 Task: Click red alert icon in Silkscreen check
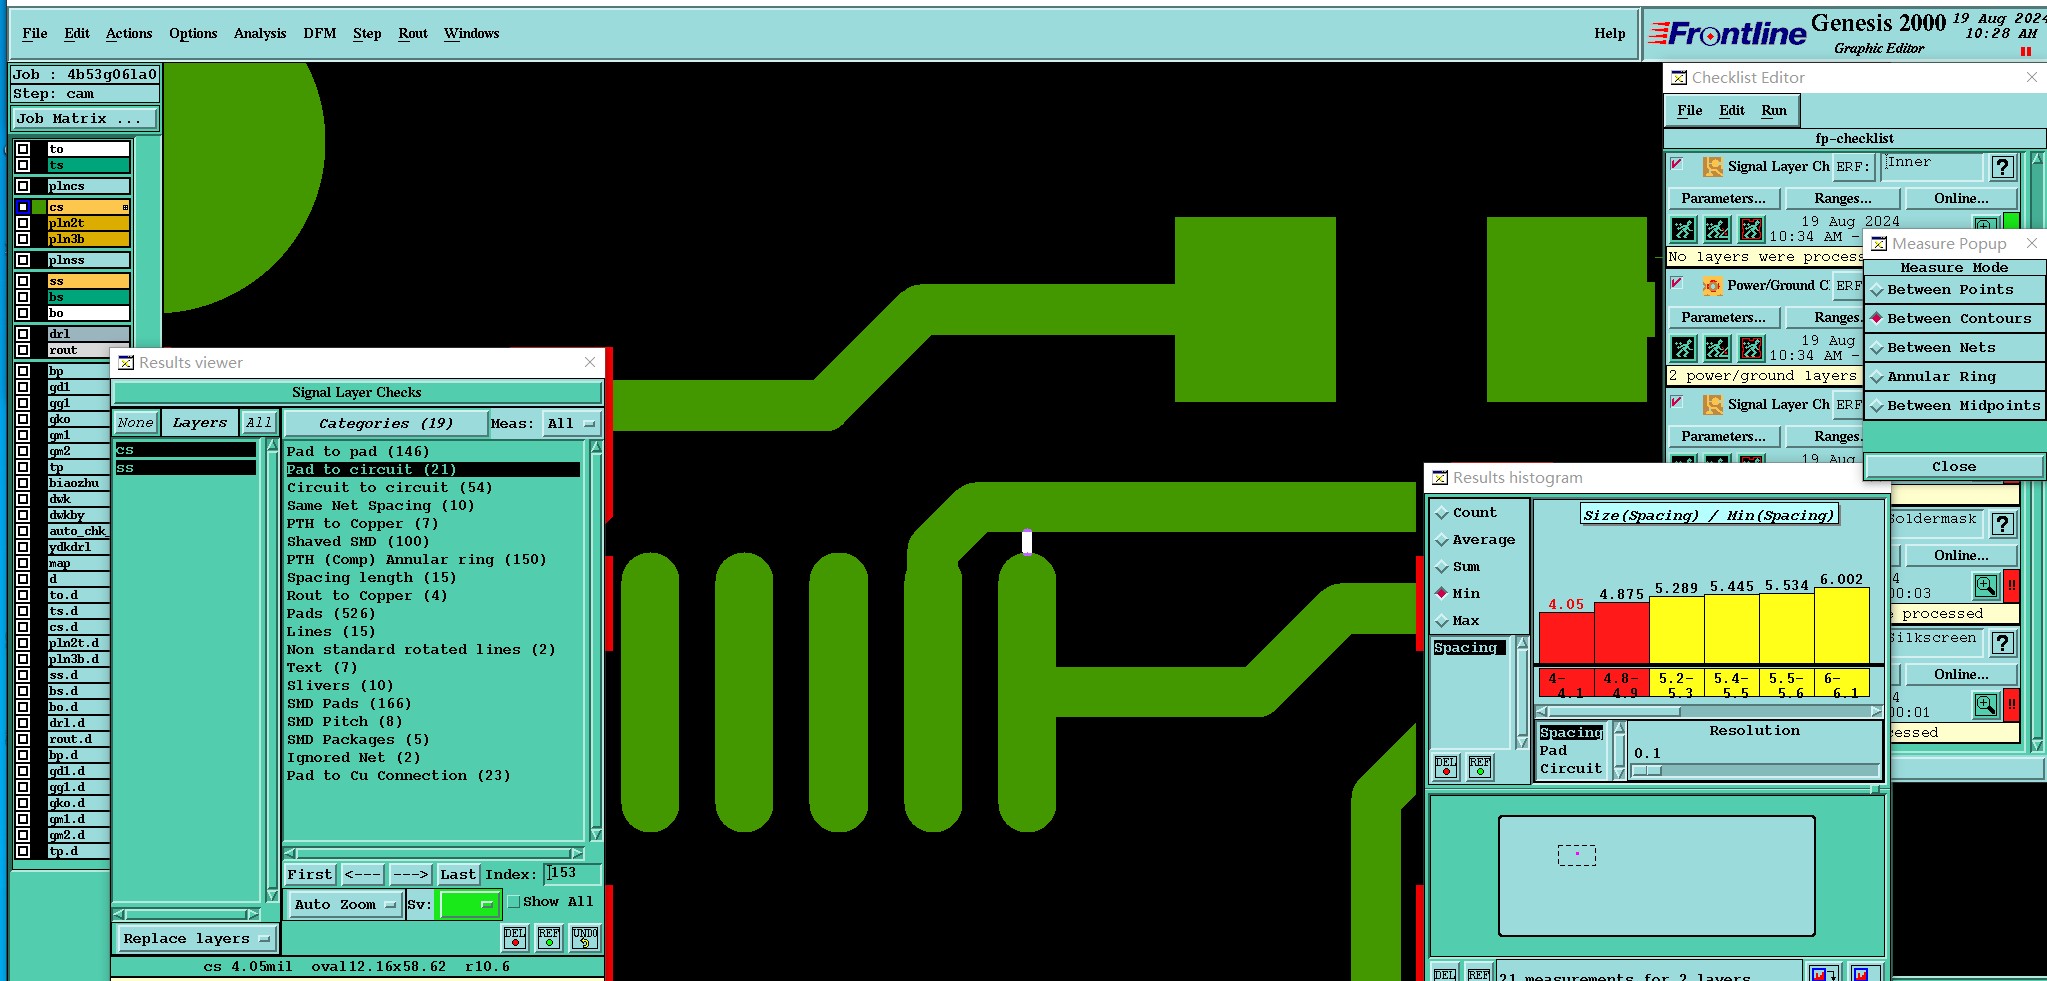coord(2011,705)
